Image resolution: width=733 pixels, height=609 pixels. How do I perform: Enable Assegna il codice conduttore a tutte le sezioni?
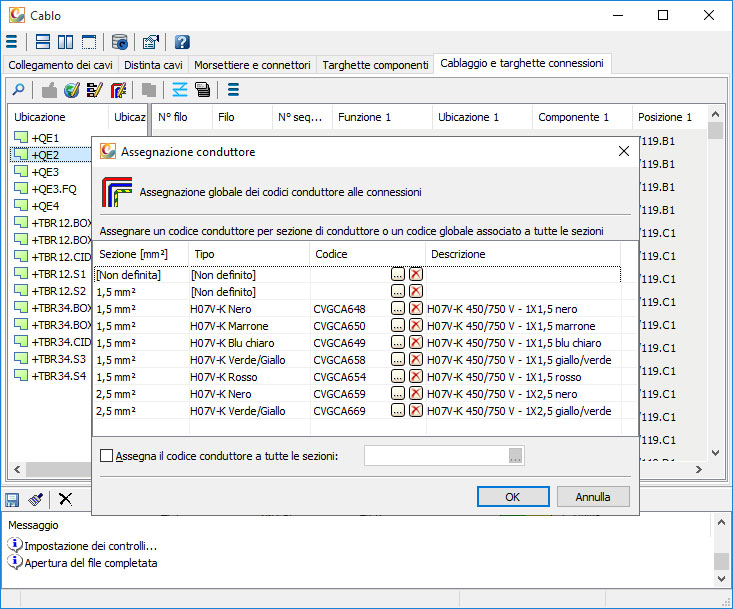click(x=107, y=456)
